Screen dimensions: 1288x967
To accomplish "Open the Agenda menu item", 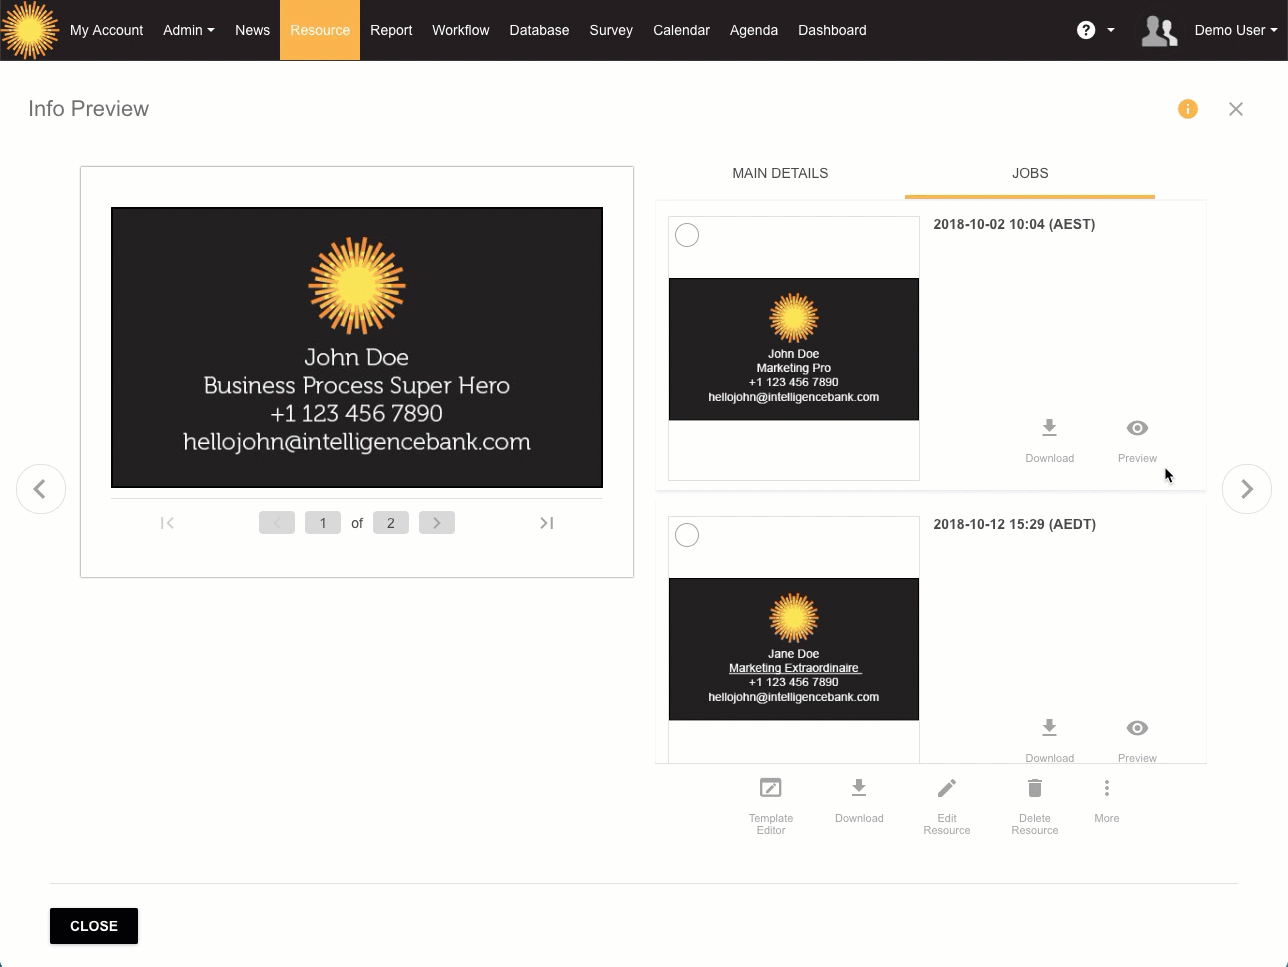I will [x=754, y=30].
